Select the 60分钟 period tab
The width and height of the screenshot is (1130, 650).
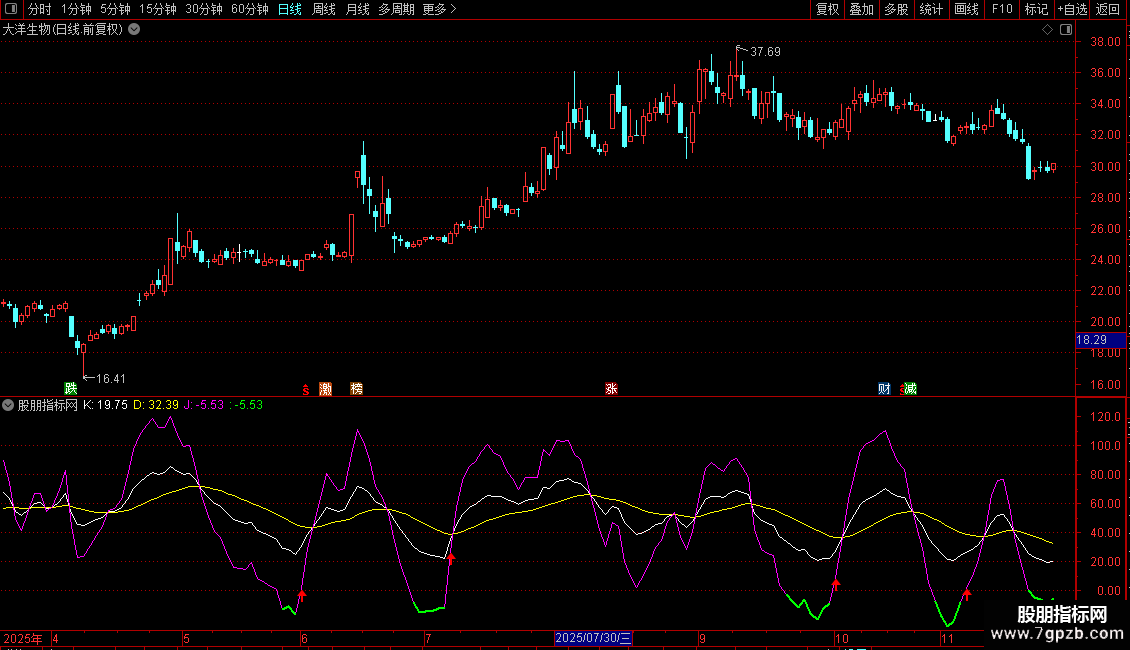coord(249,10)
